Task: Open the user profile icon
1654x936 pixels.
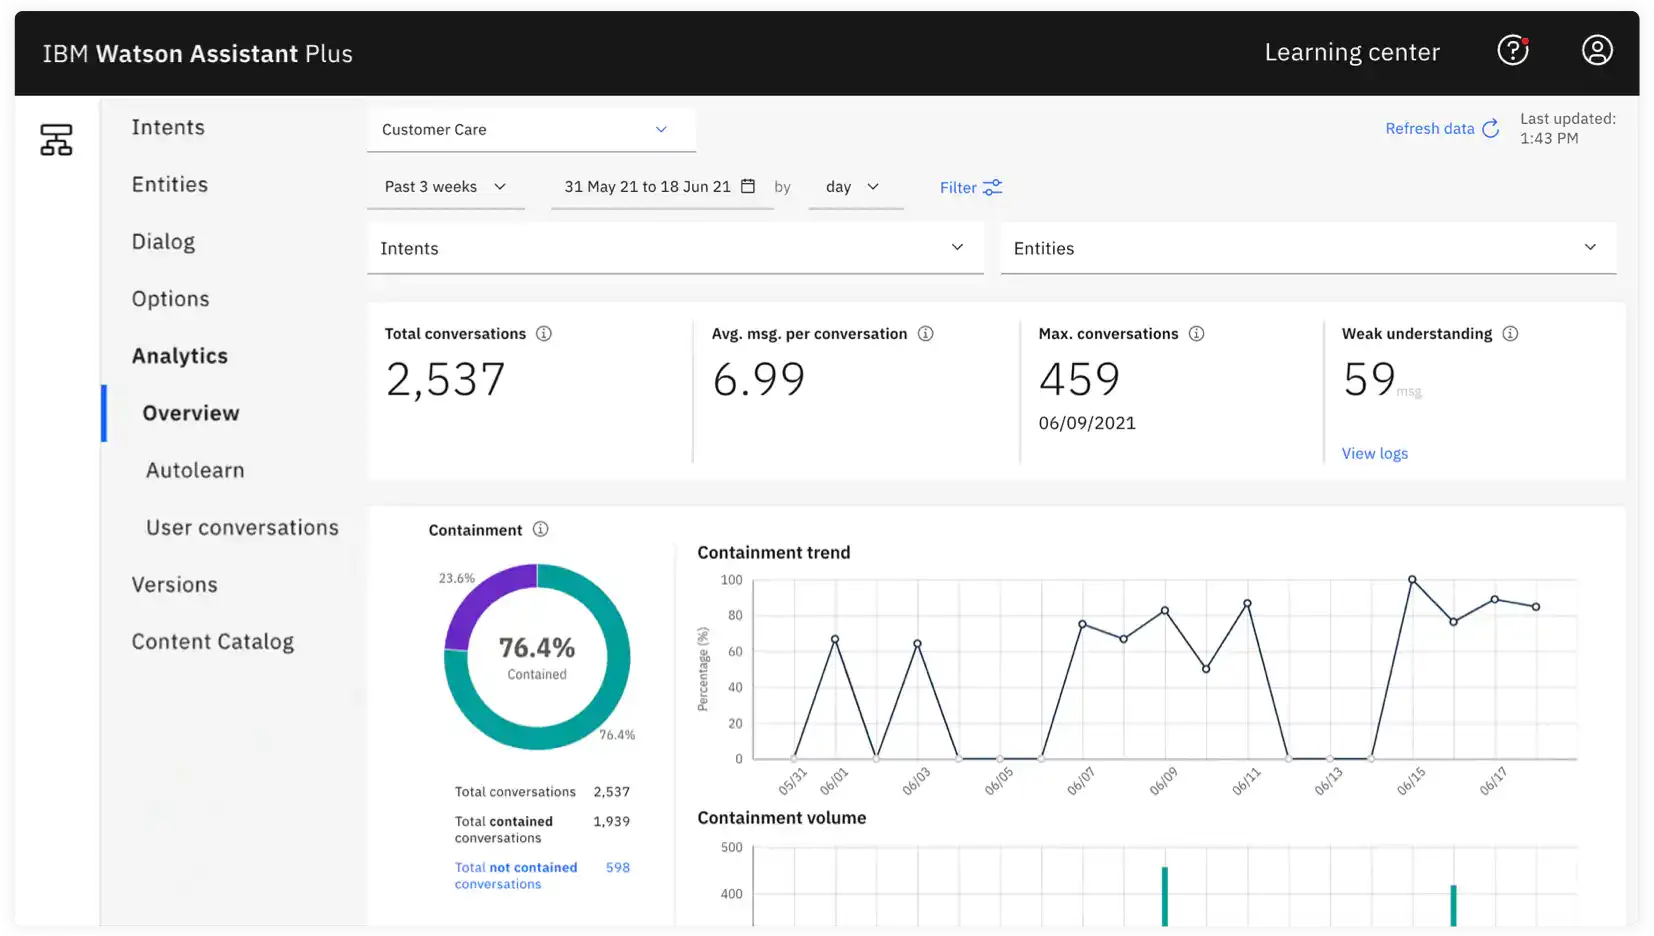Action: (x=1597, y=50)
